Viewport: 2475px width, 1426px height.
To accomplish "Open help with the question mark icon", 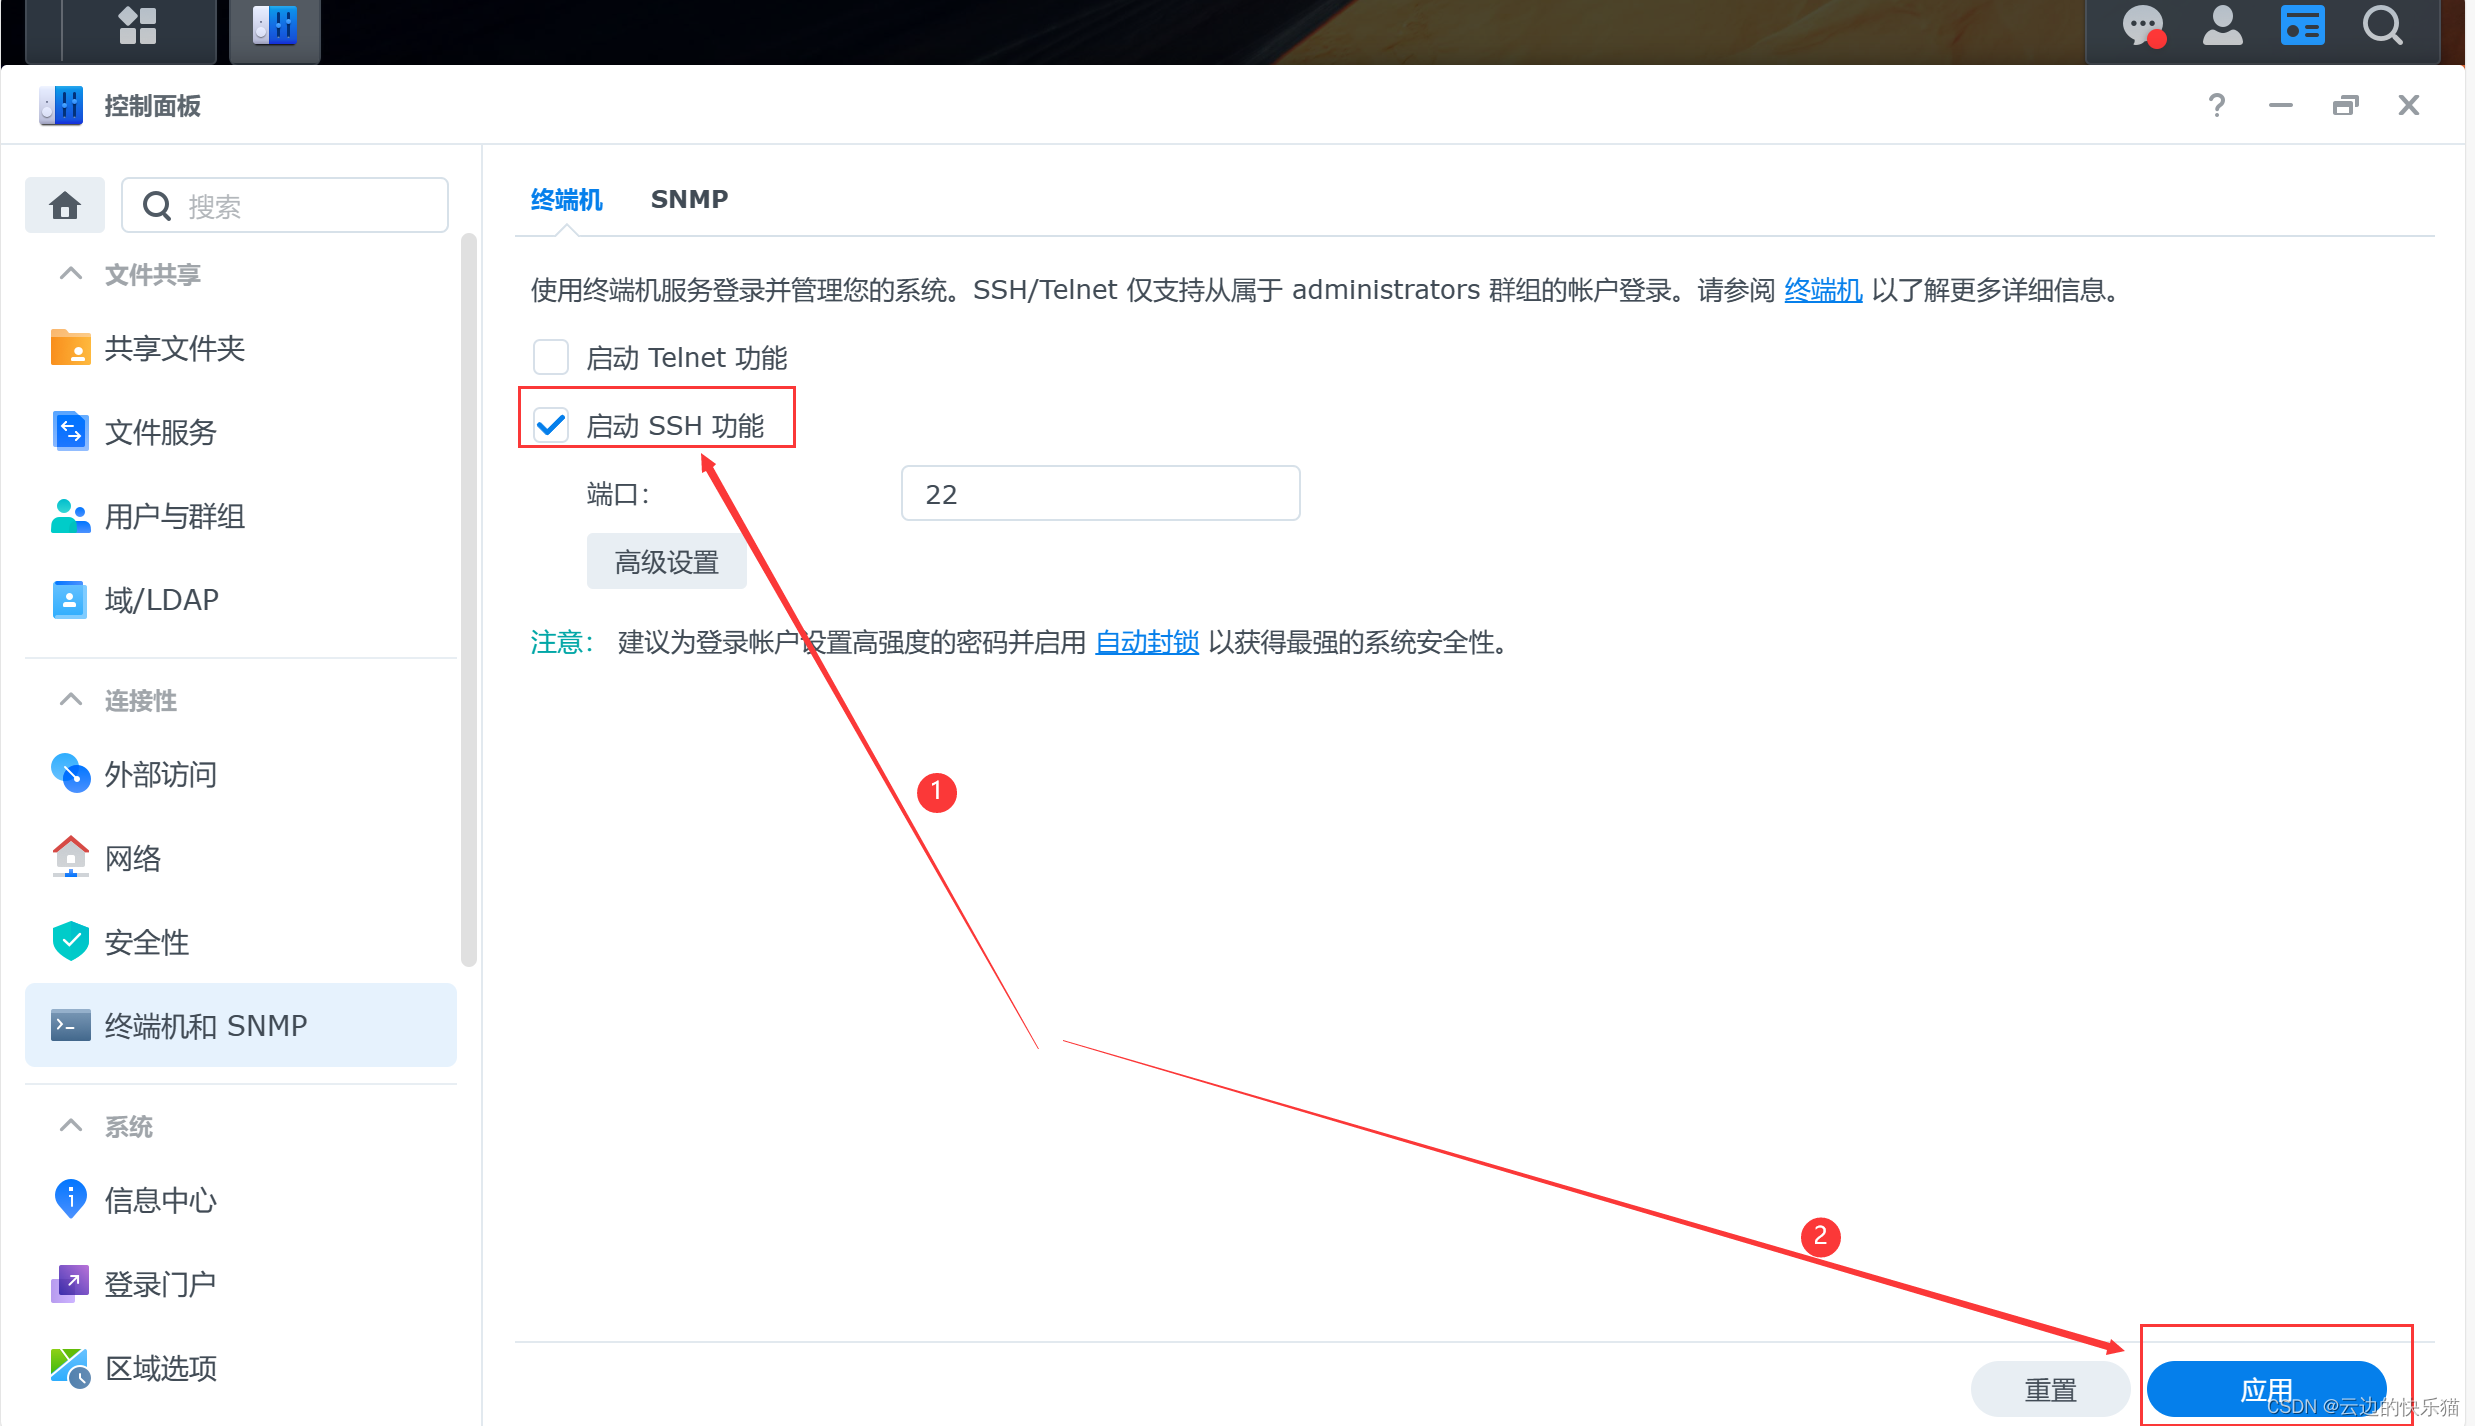I will 2217,105.
